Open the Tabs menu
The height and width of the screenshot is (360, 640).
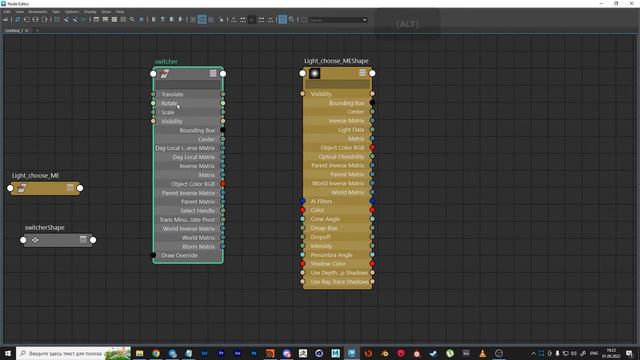56,12
